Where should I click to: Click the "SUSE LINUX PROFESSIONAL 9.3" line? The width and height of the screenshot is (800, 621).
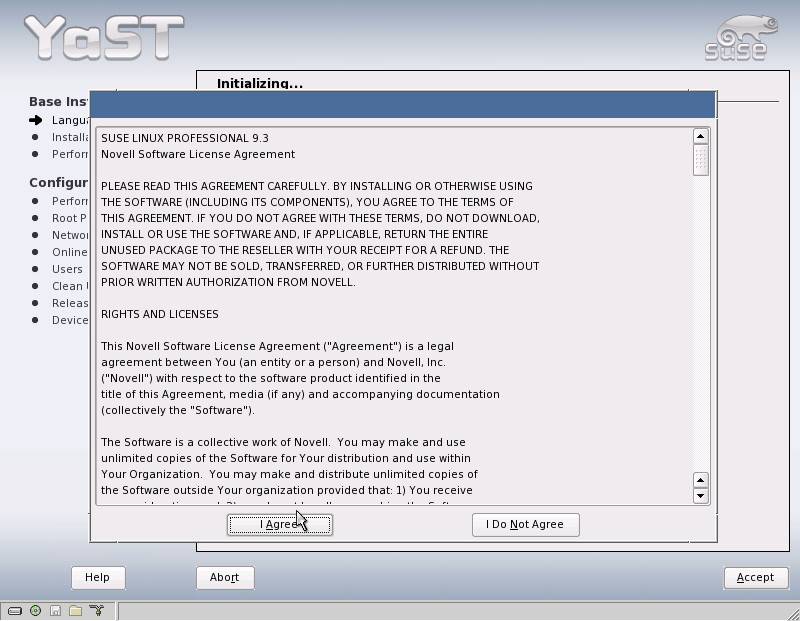[185, 138]
